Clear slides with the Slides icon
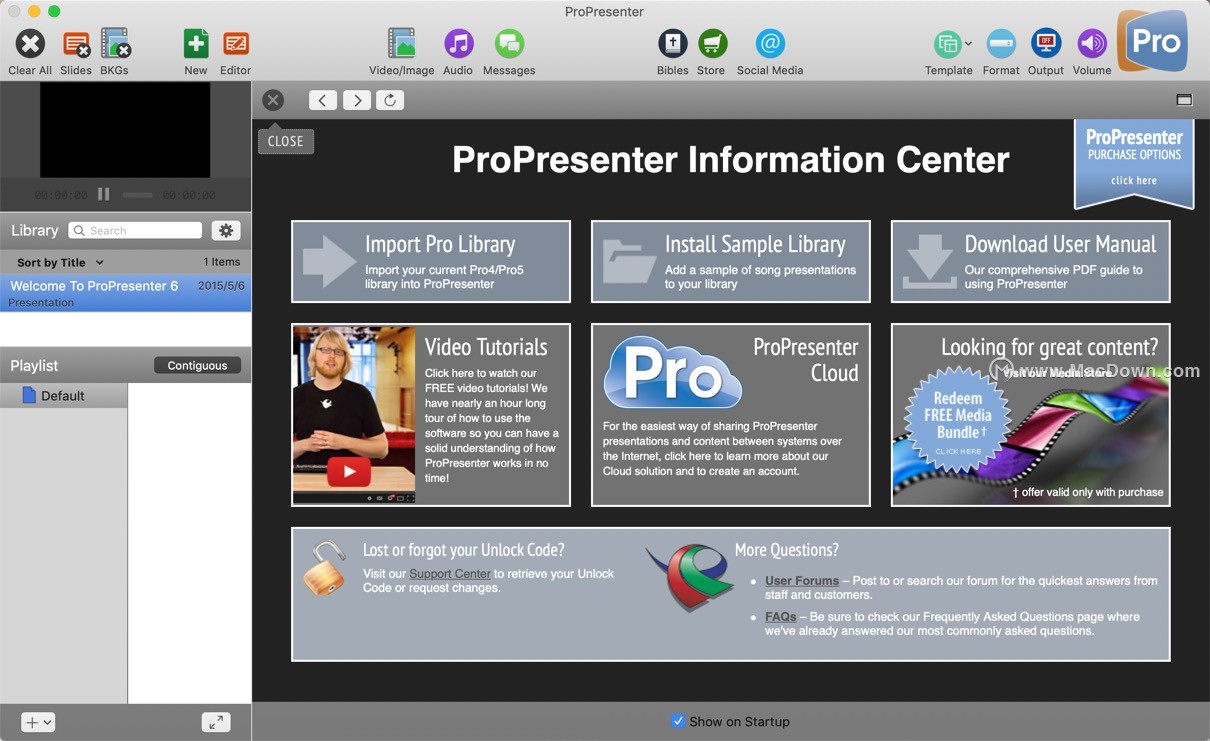1210x741 pixels. tap(76, 44)
